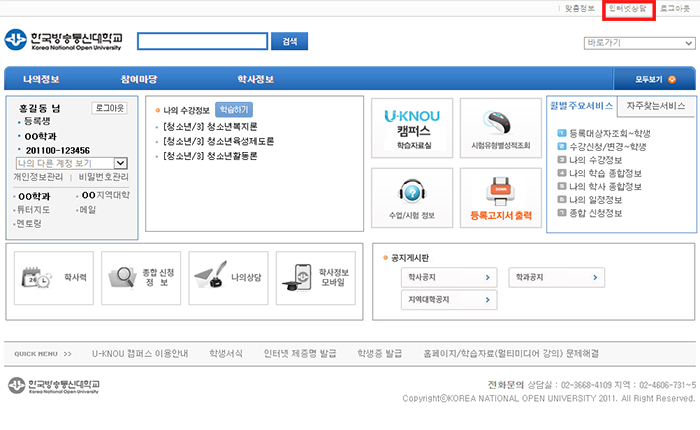The image size is (700, 430).
Task: Click the search text input field
Action: coord(202,42)
